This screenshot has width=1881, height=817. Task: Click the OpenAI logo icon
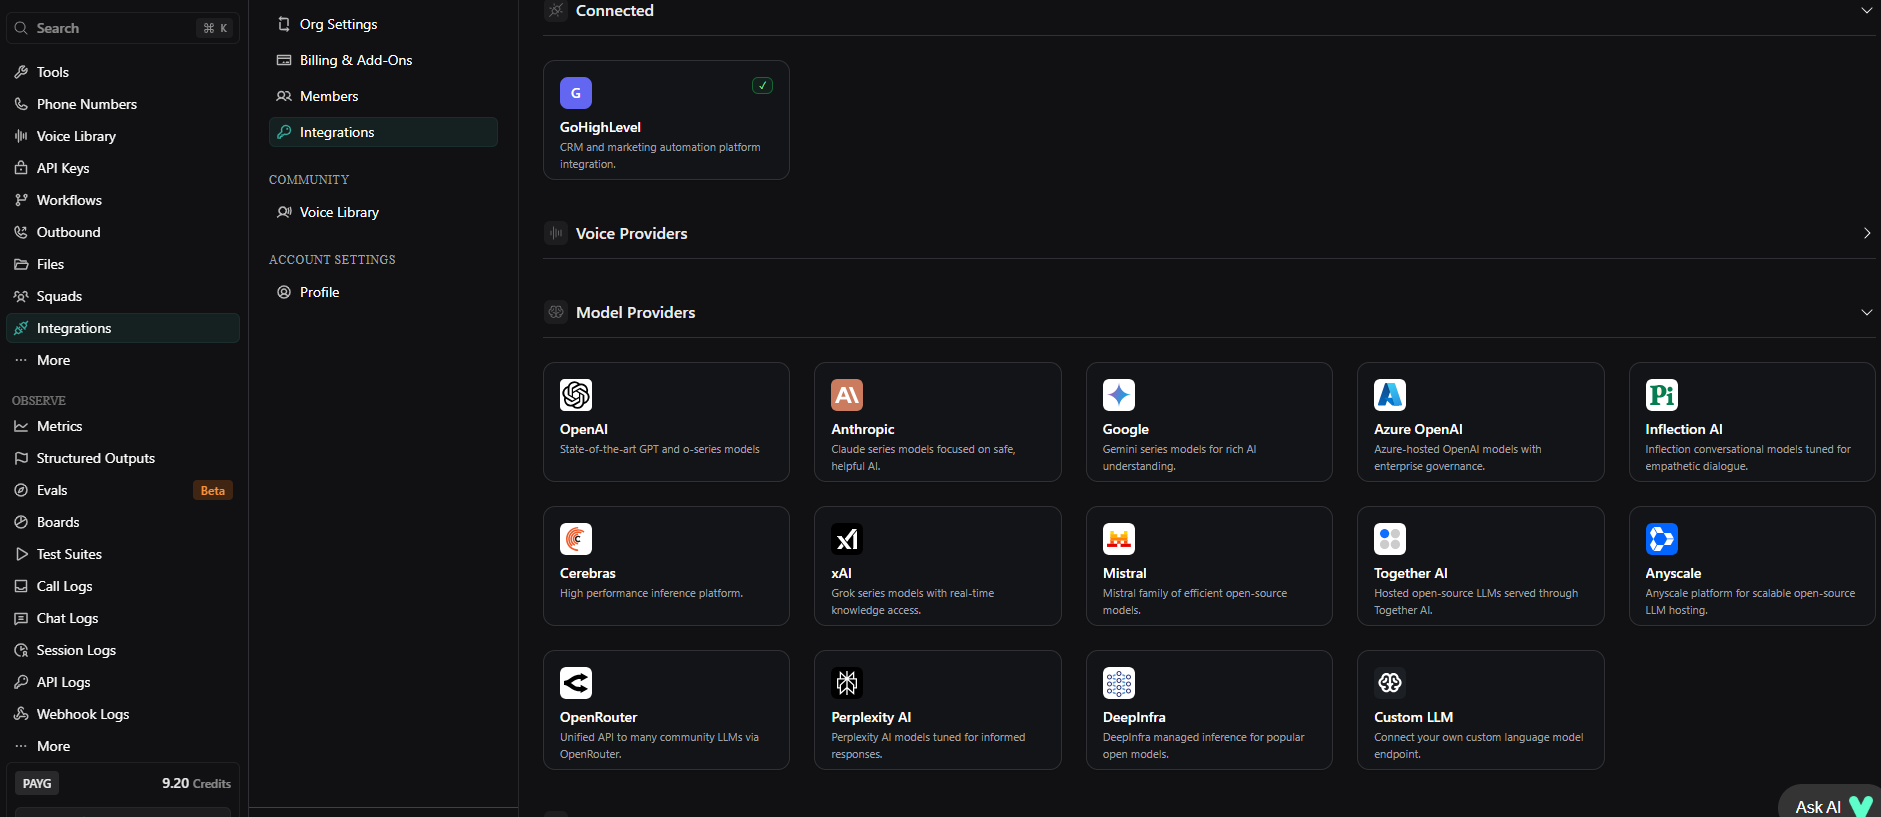click(x=576, y=395)
